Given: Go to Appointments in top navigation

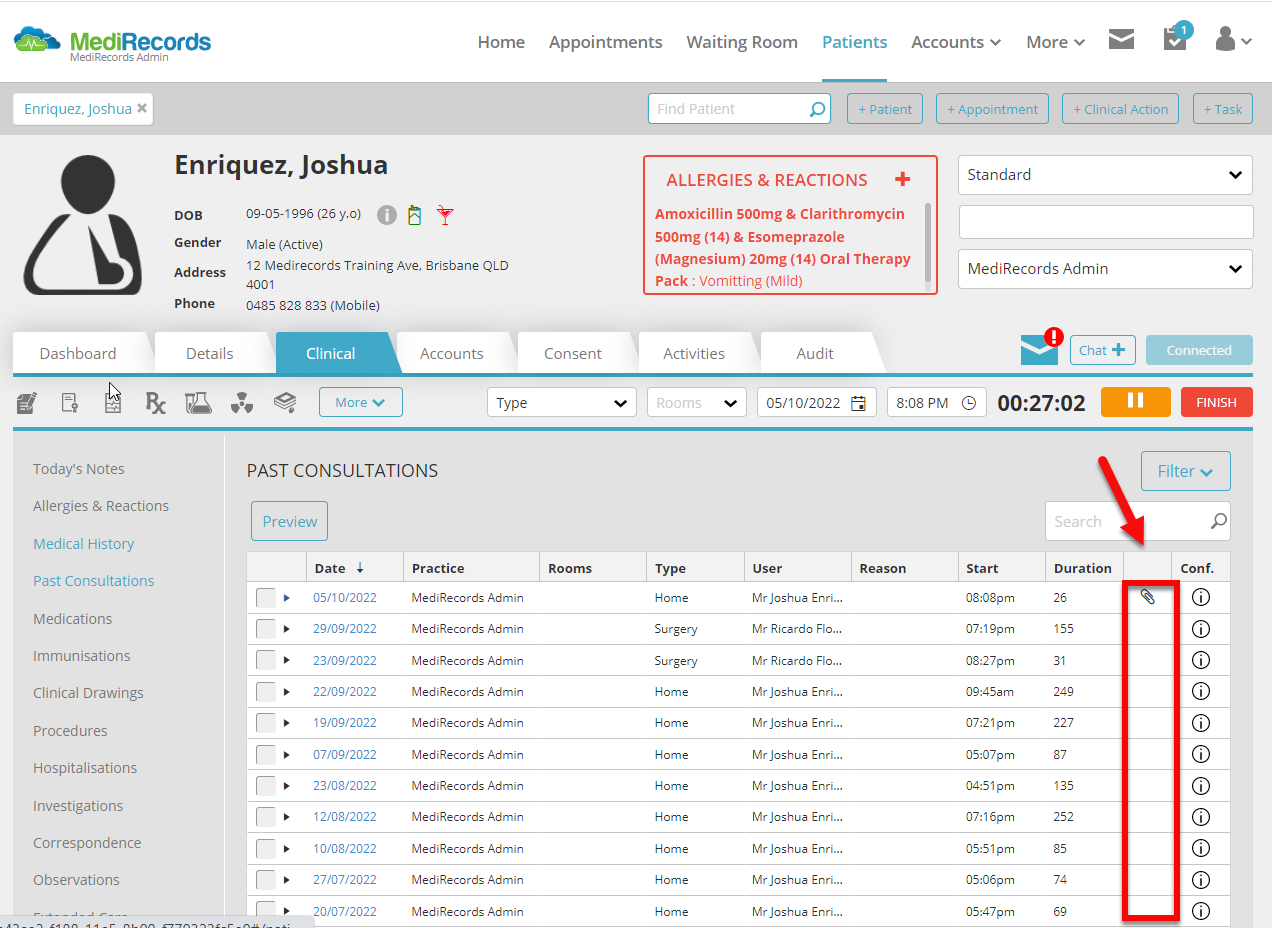Looking at the screenshot, I should click(606, 42).
